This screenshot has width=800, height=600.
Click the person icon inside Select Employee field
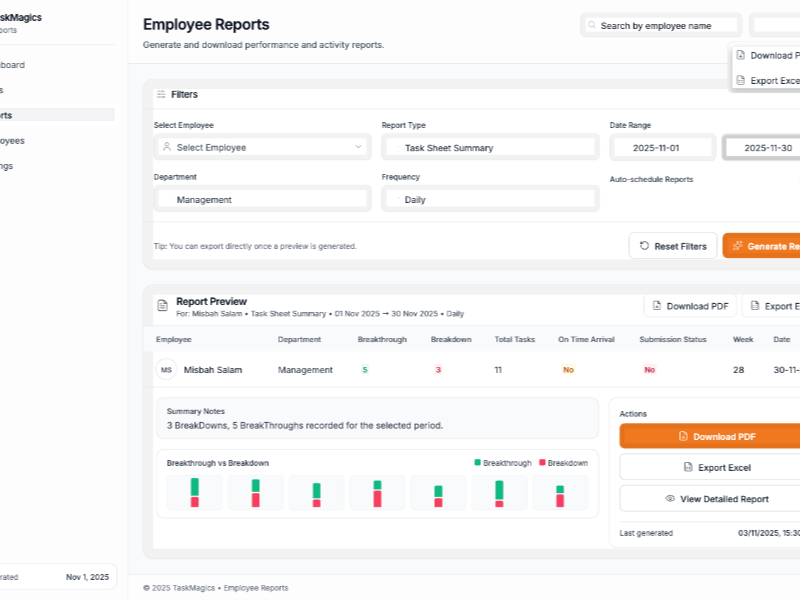click(167, 147)
